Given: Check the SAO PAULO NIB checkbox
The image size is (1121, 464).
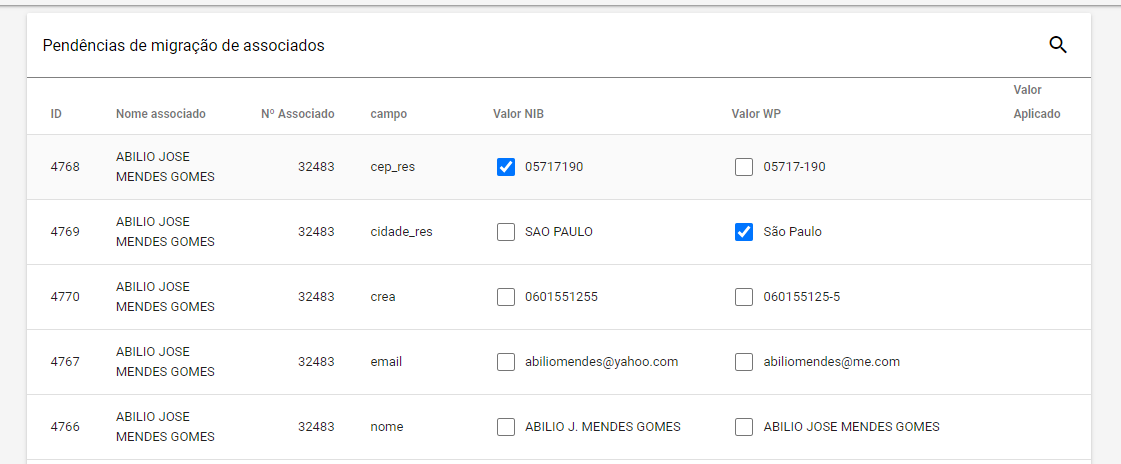Looking at the screenshot, I should tap(505, 232).
